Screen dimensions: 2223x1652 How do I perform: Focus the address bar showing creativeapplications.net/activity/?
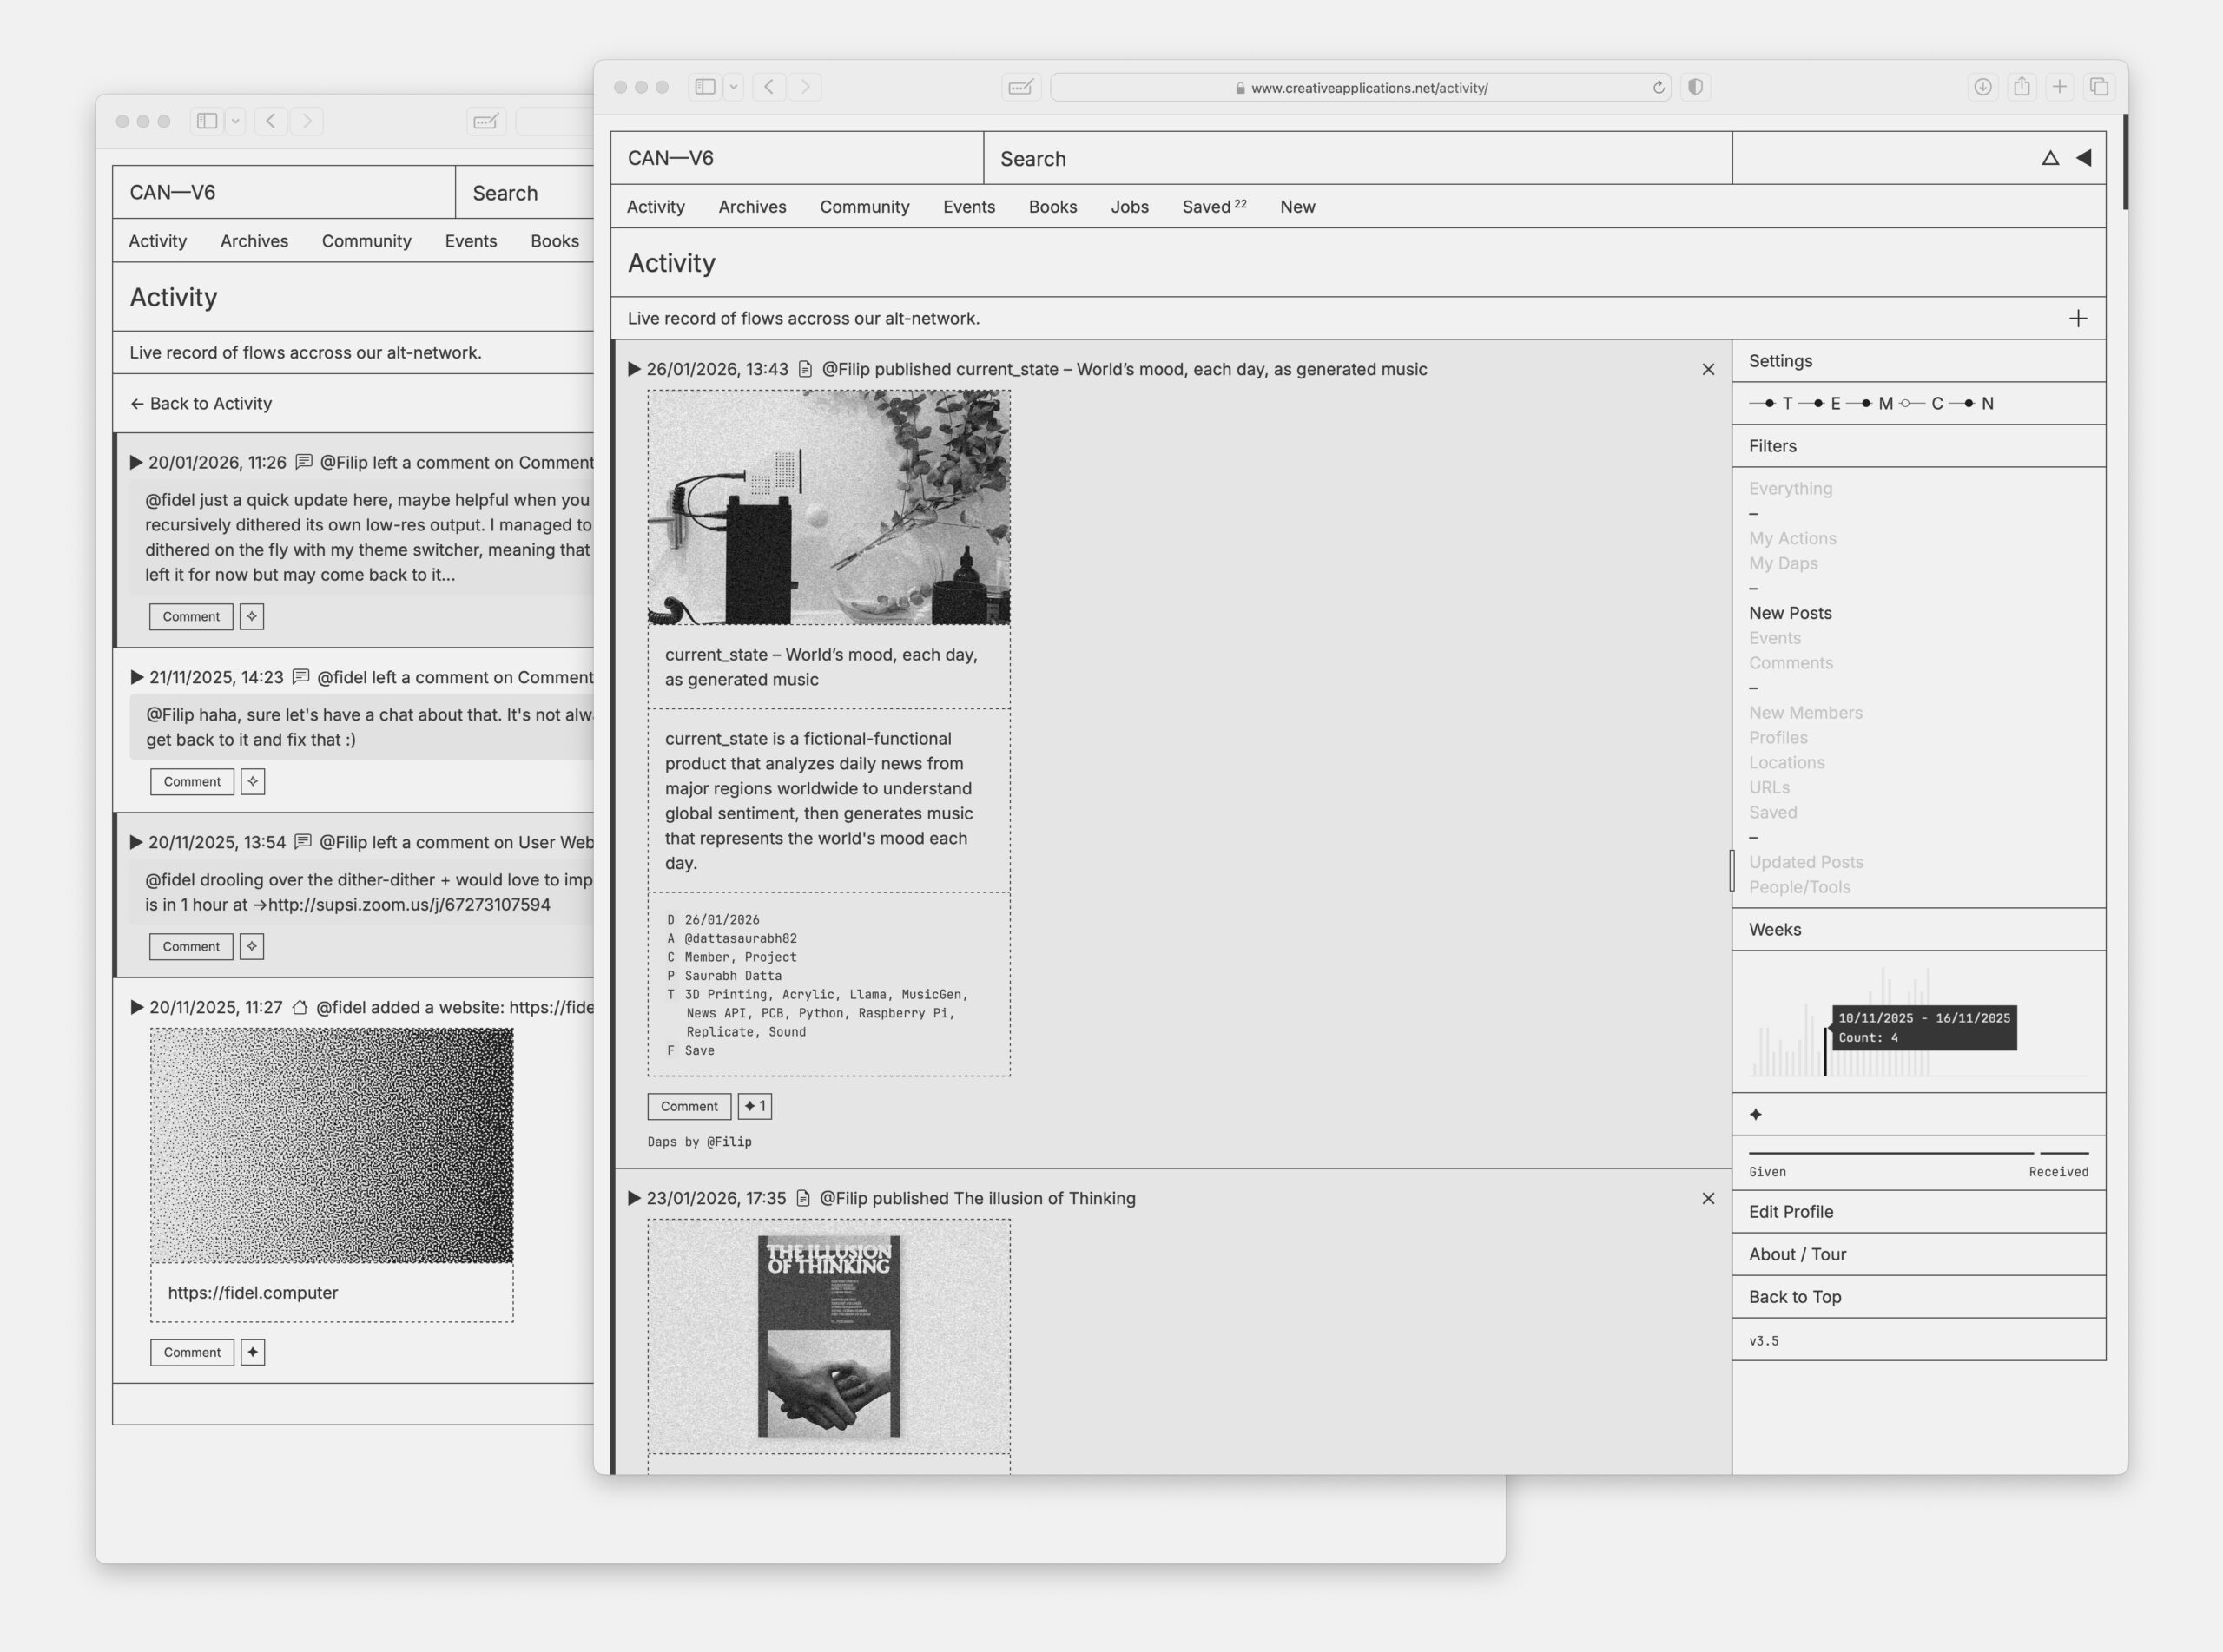point(1361,88)
